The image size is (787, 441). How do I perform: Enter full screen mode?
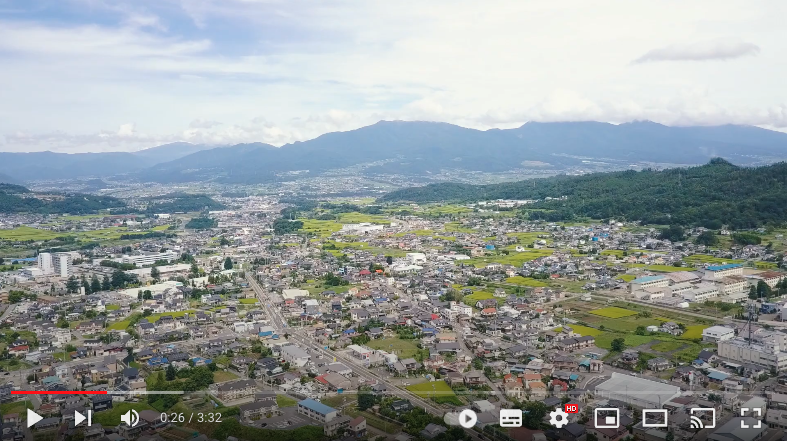pos(751,418)
